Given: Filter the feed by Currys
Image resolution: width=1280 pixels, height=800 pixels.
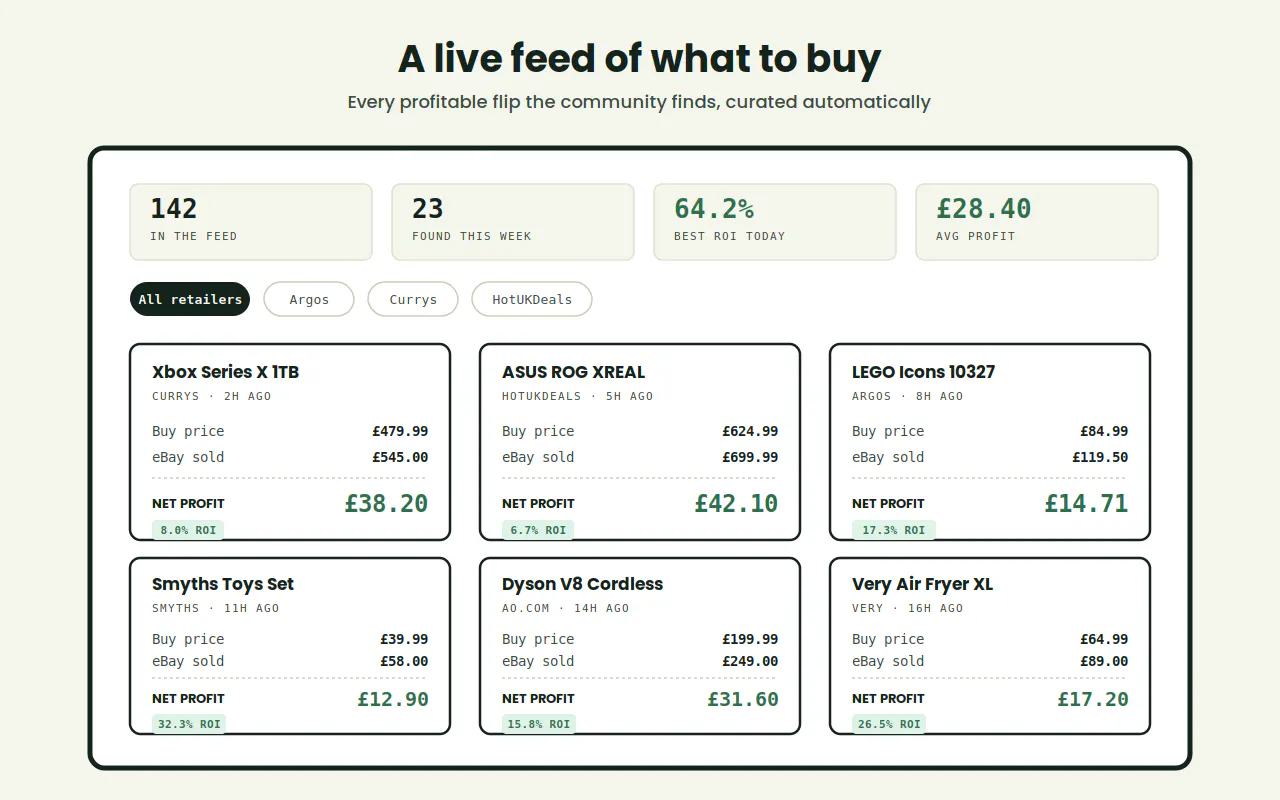Looking at the screenshot, I should coord(413,299).
